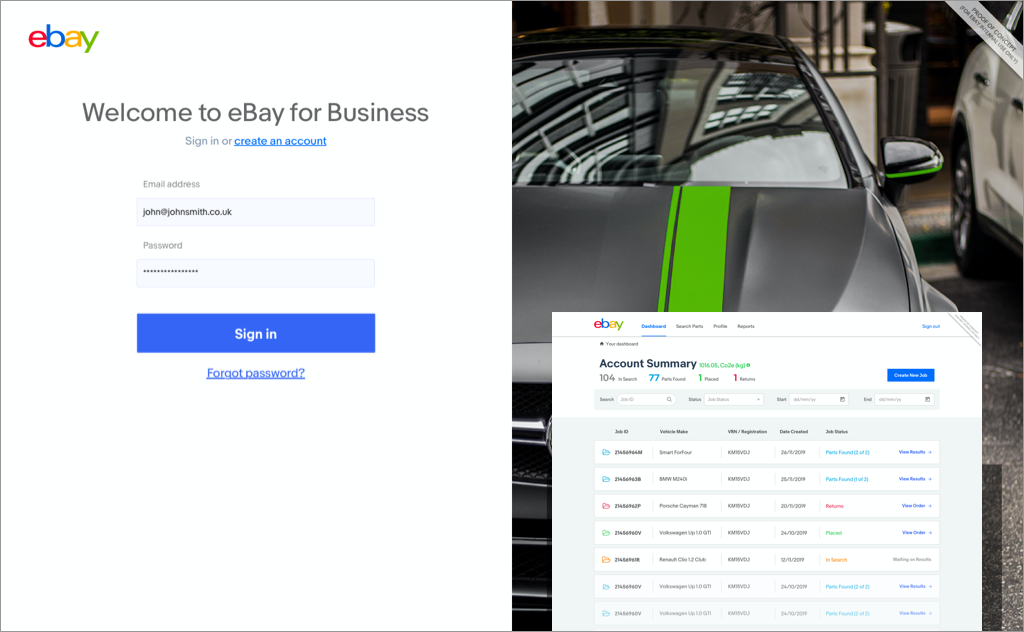Follow the create an account link

(x=280, y=141)
